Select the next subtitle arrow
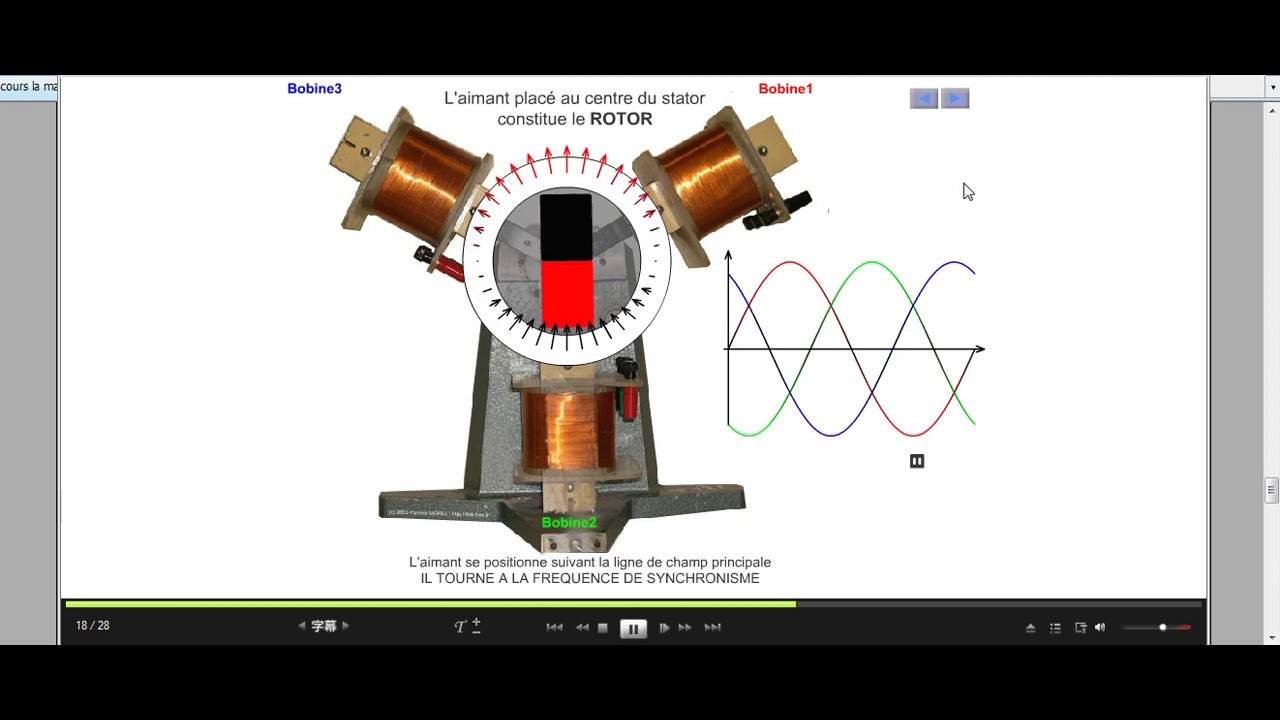 (346, 626)
